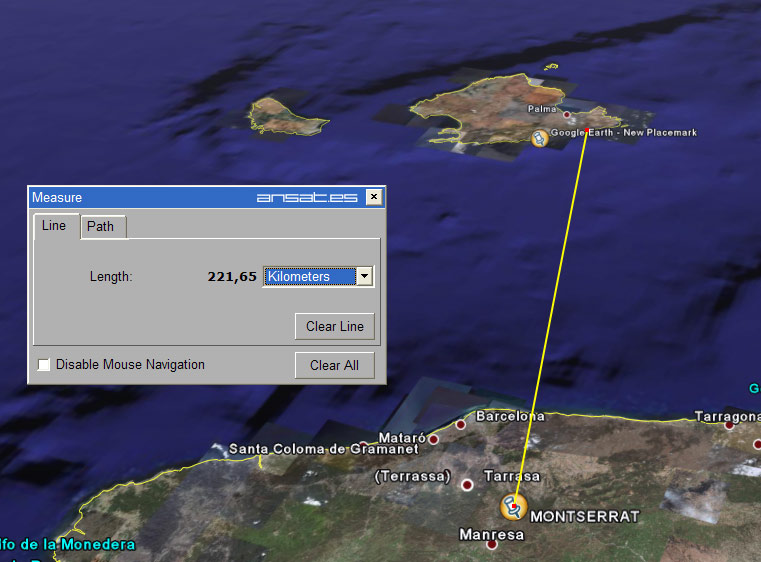The width and height of the screenshot is (761, 562).
Task: Click the red endpoint of the measure line
Action: pyautogui.click(x=587, y=131)
